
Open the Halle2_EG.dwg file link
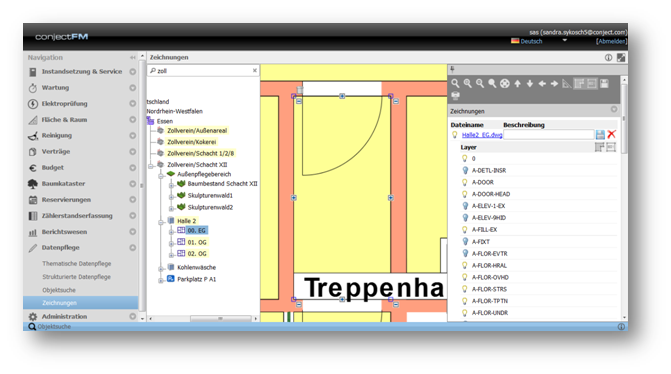(482, 135)
